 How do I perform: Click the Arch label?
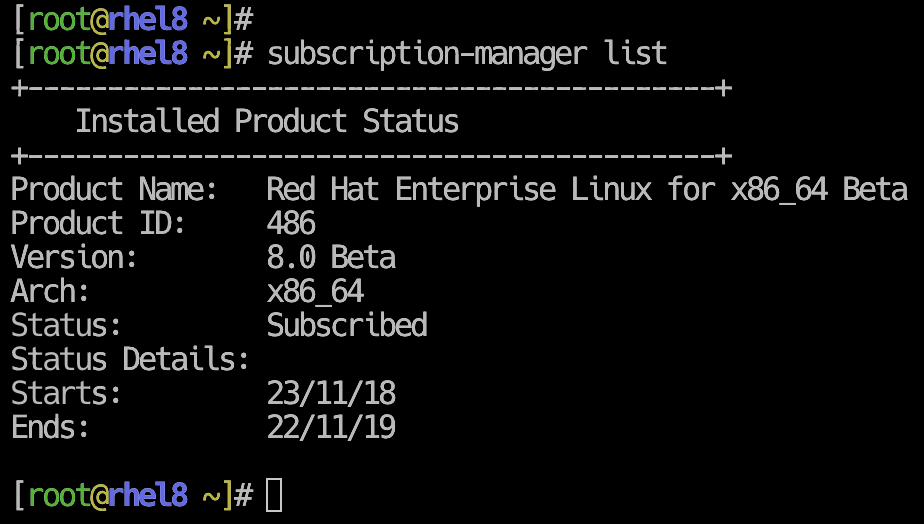(x=50, y=291)
